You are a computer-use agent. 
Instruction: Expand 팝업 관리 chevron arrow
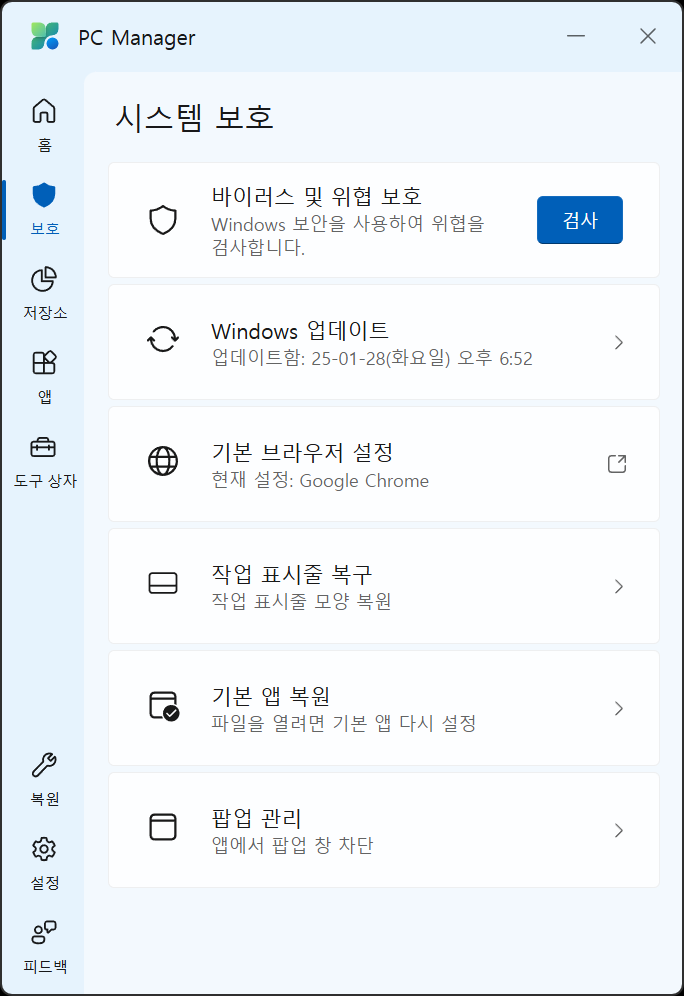coord(619,830)
